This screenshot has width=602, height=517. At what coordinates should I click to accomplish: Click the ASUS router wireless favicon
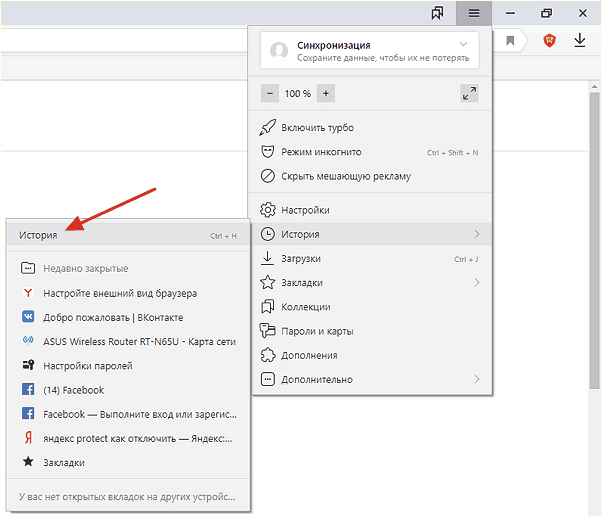pos(28,340)
